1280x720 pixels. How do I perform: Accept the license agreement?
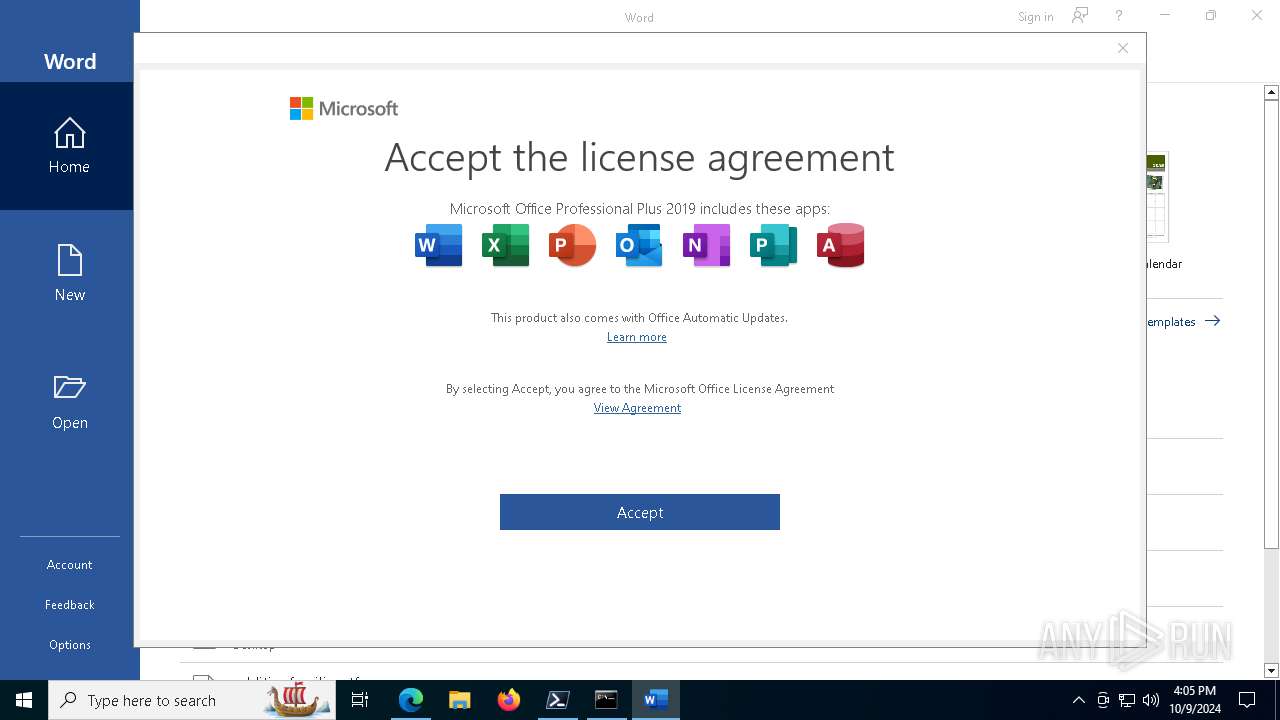[x=640, y=512]
